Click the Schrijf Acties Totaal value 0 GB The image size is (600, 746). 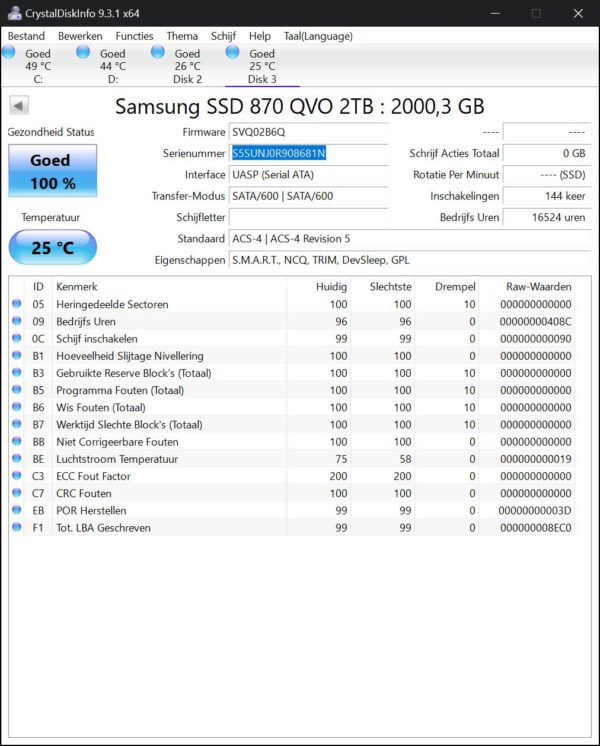(x=547, y=153)
